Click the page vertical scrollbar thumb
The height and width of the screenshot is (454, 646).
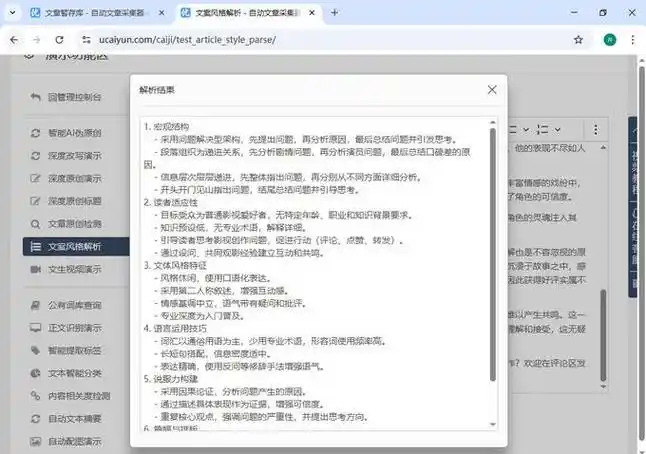pyautogui.click(x=641, y=253)
